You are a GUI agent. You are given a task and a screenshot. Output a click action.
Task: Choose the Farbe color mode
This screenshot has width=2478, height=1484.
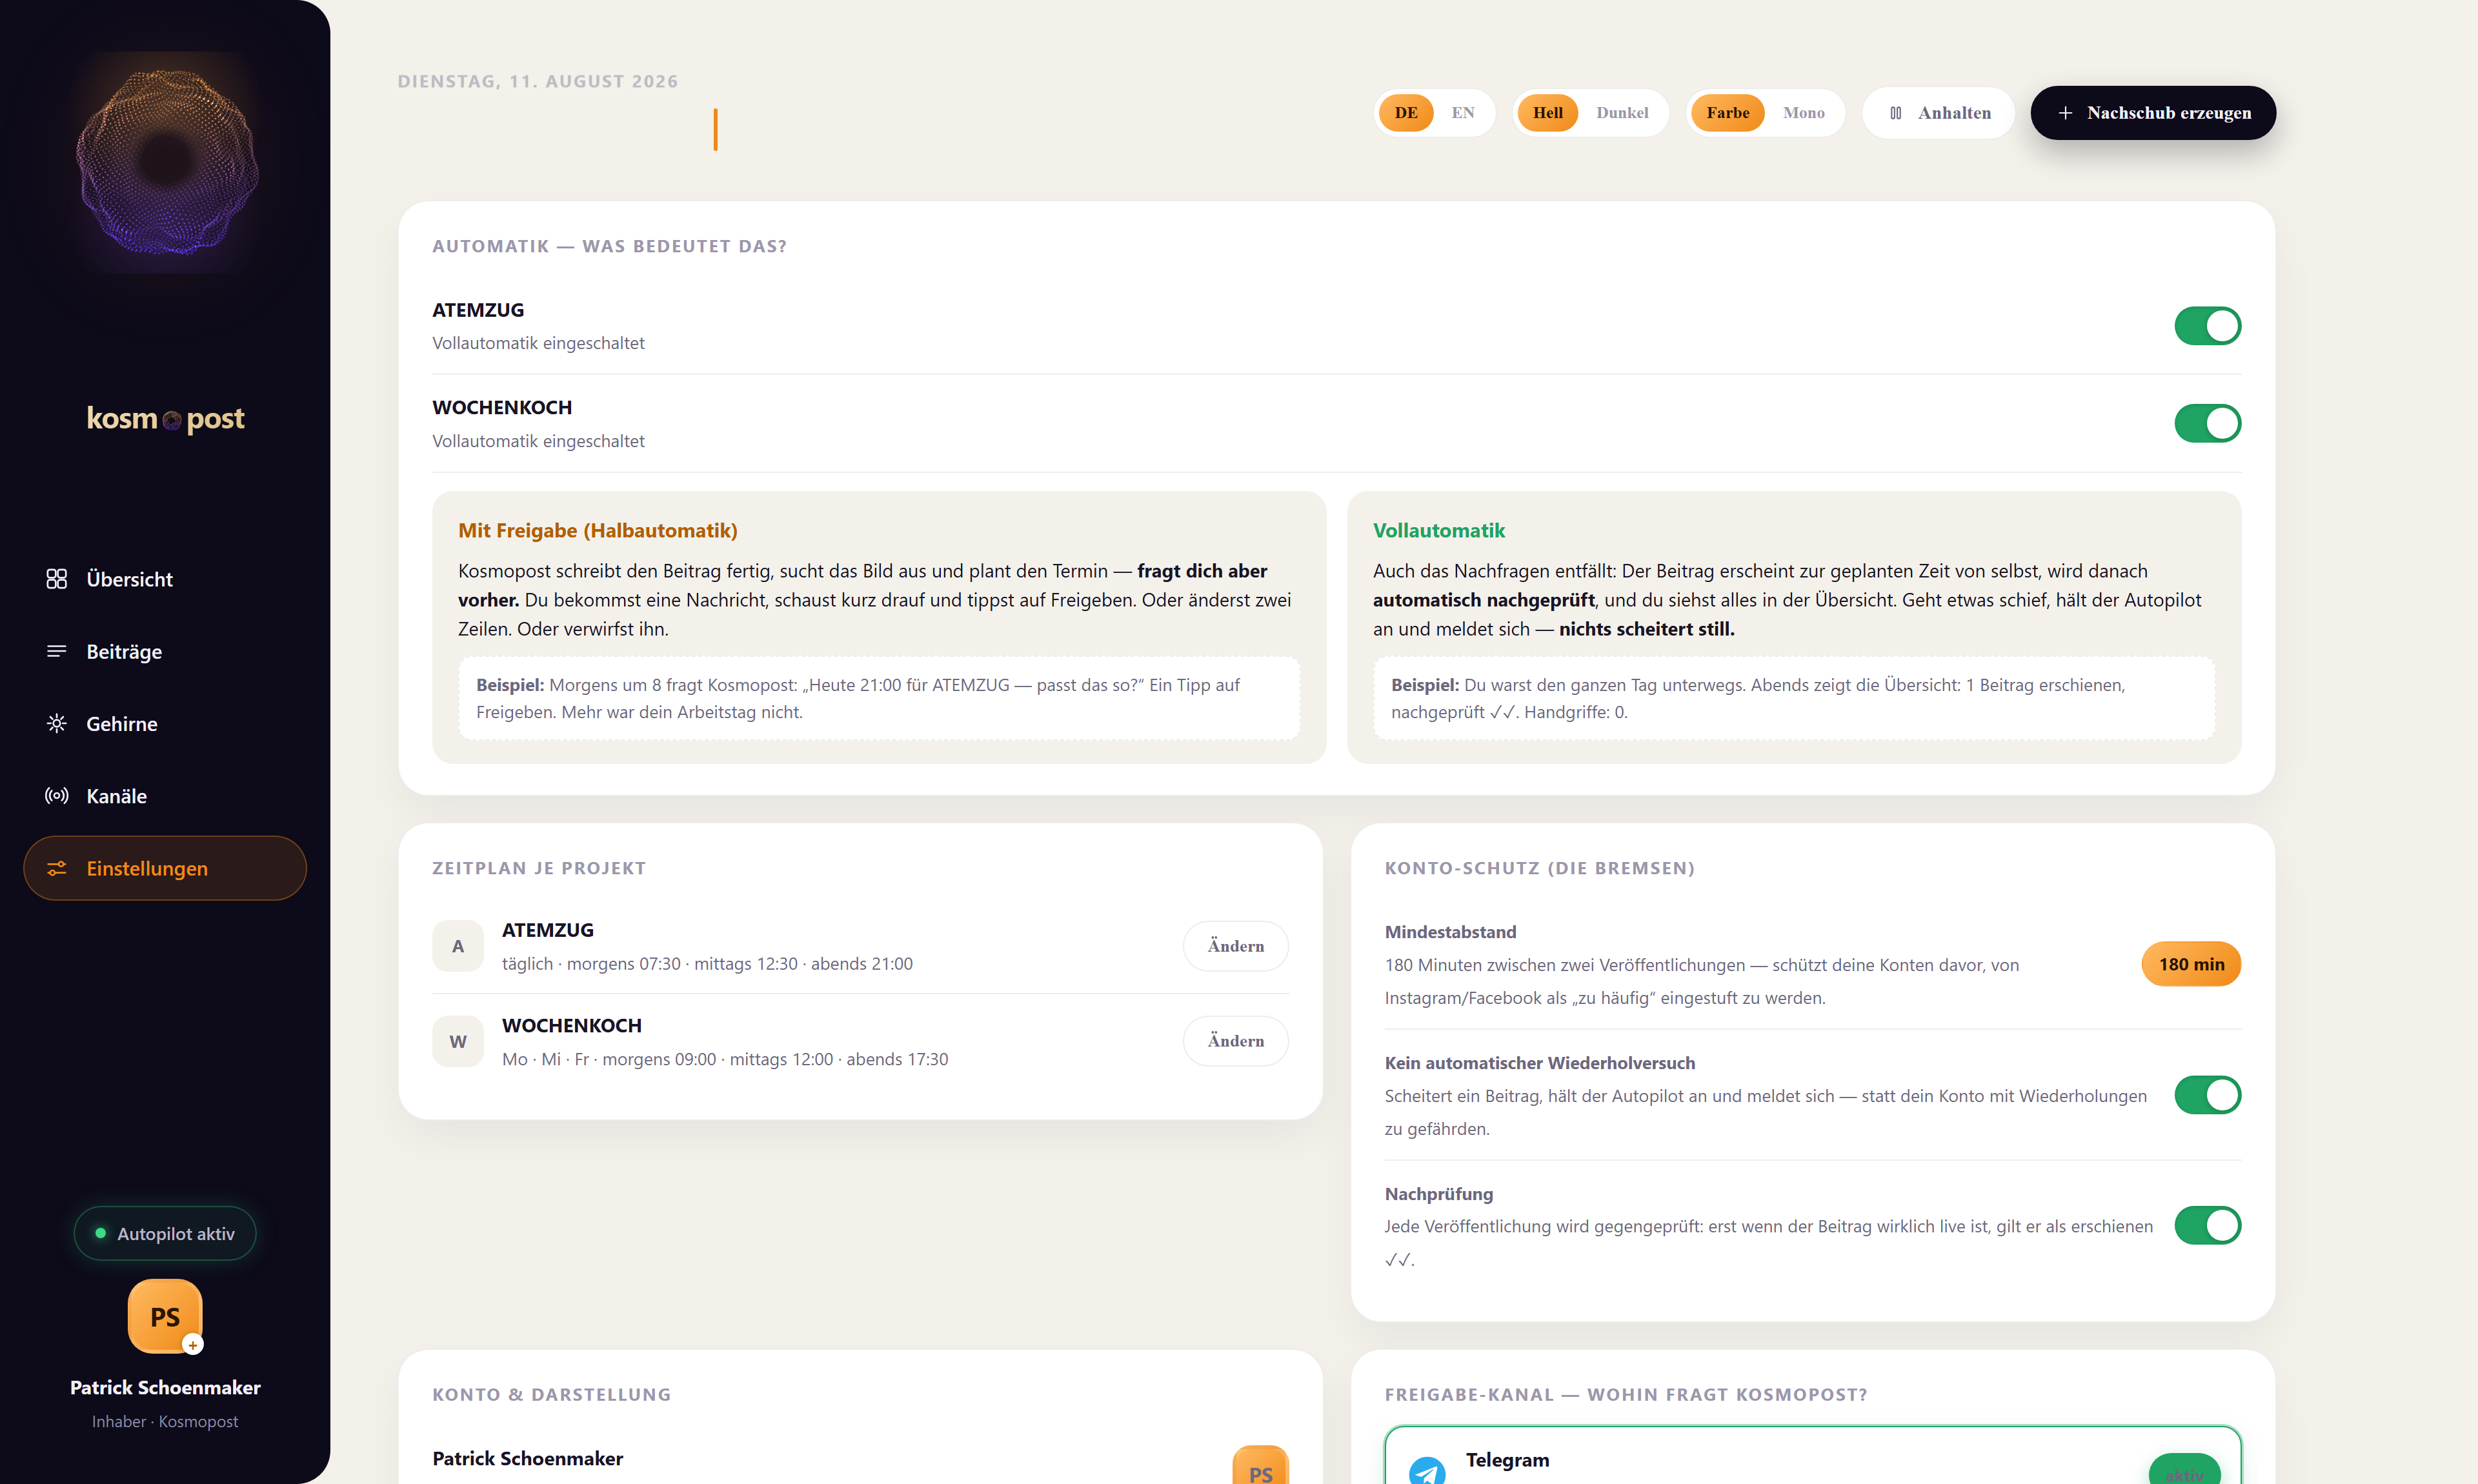coord(1727,113)
